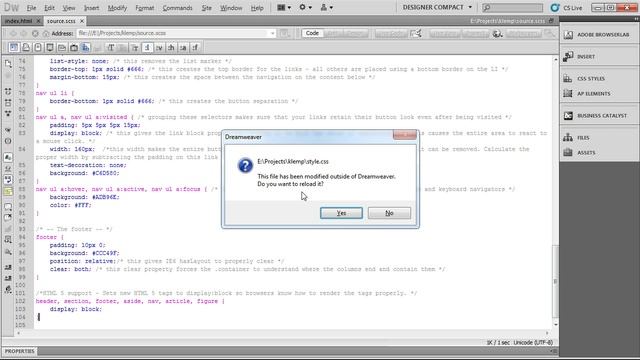This screenshot has height=360, width=640.
Task: Close the Dreamweaver reload dialog
Action: (404, 135)
